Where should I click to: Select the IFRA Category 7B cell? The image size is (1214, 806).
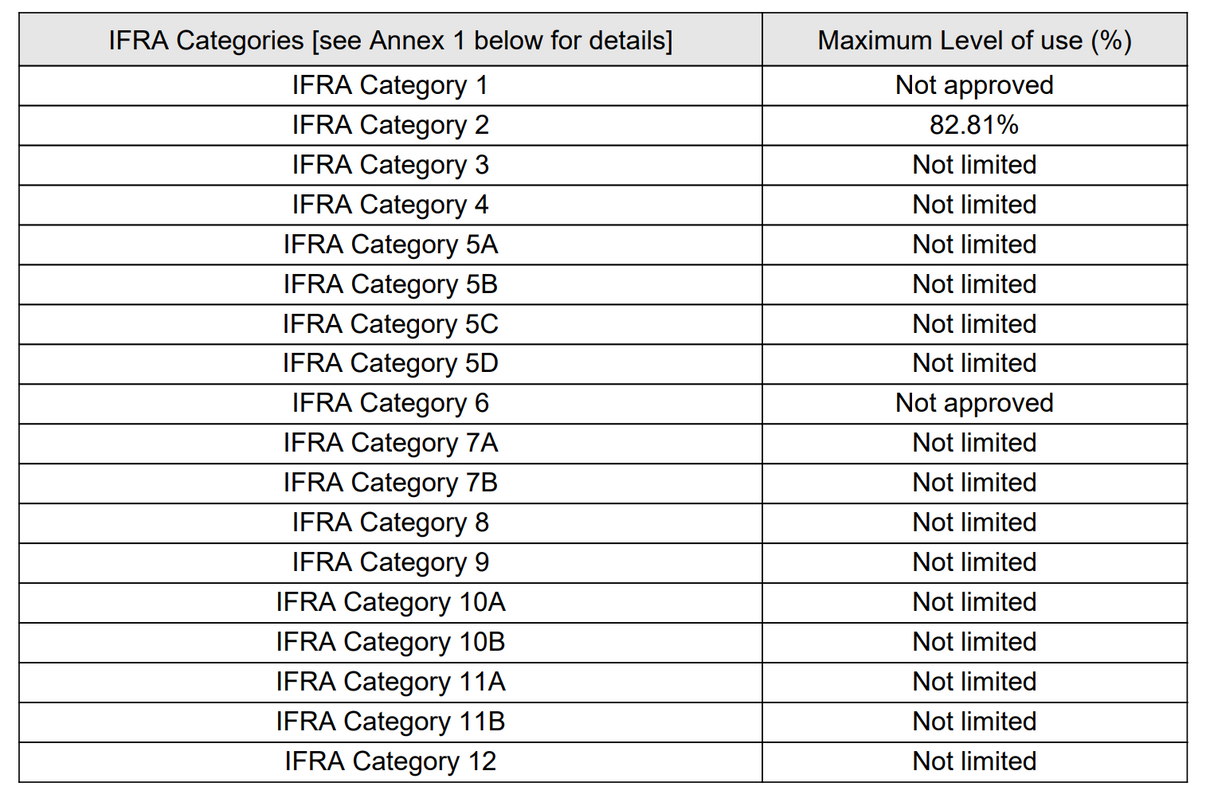coord(390,483)
